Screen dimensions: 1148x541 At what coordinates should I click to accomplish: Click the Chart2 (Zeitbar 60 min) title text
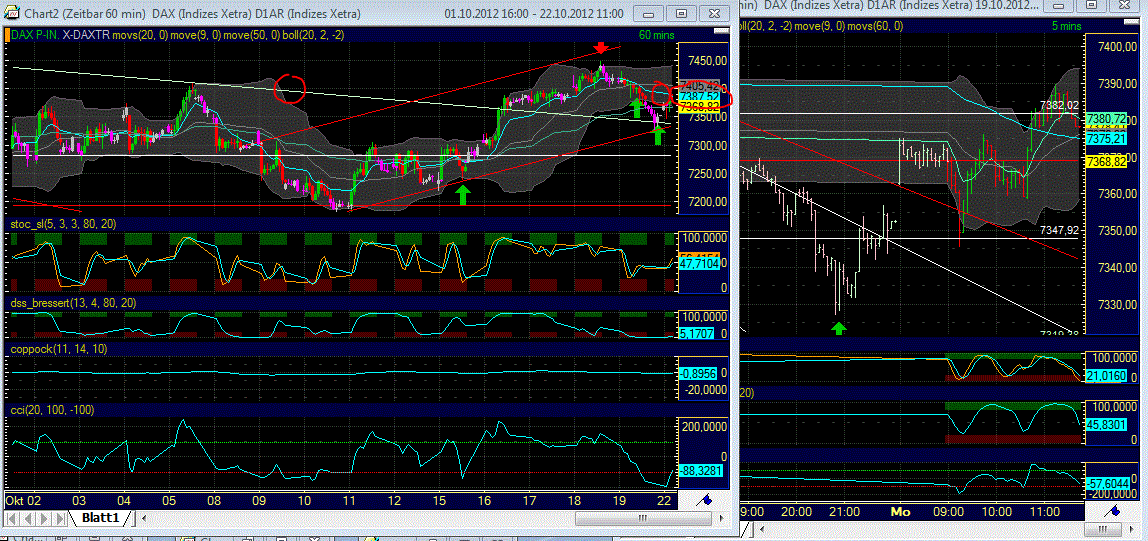(86, 13)
